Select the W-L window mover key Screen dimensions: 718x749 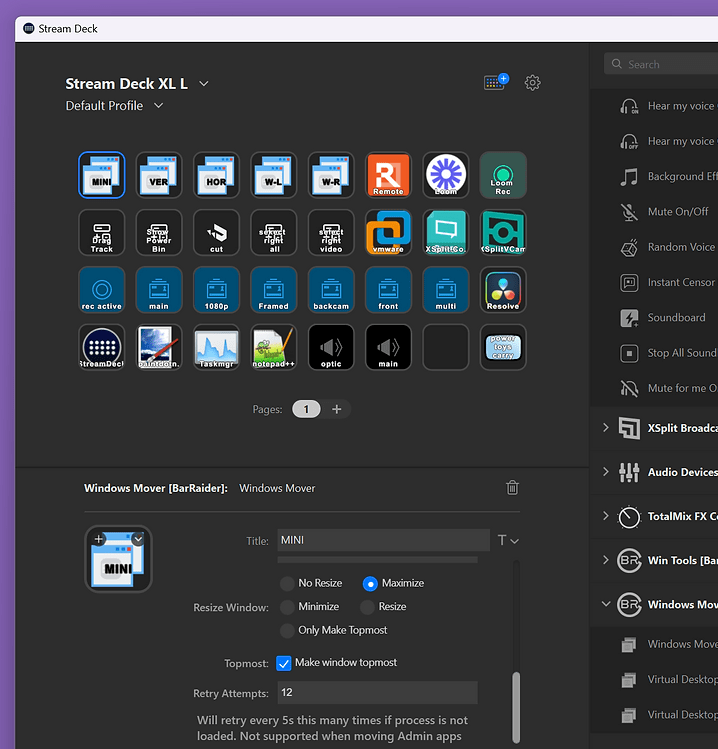click(274, 175)
